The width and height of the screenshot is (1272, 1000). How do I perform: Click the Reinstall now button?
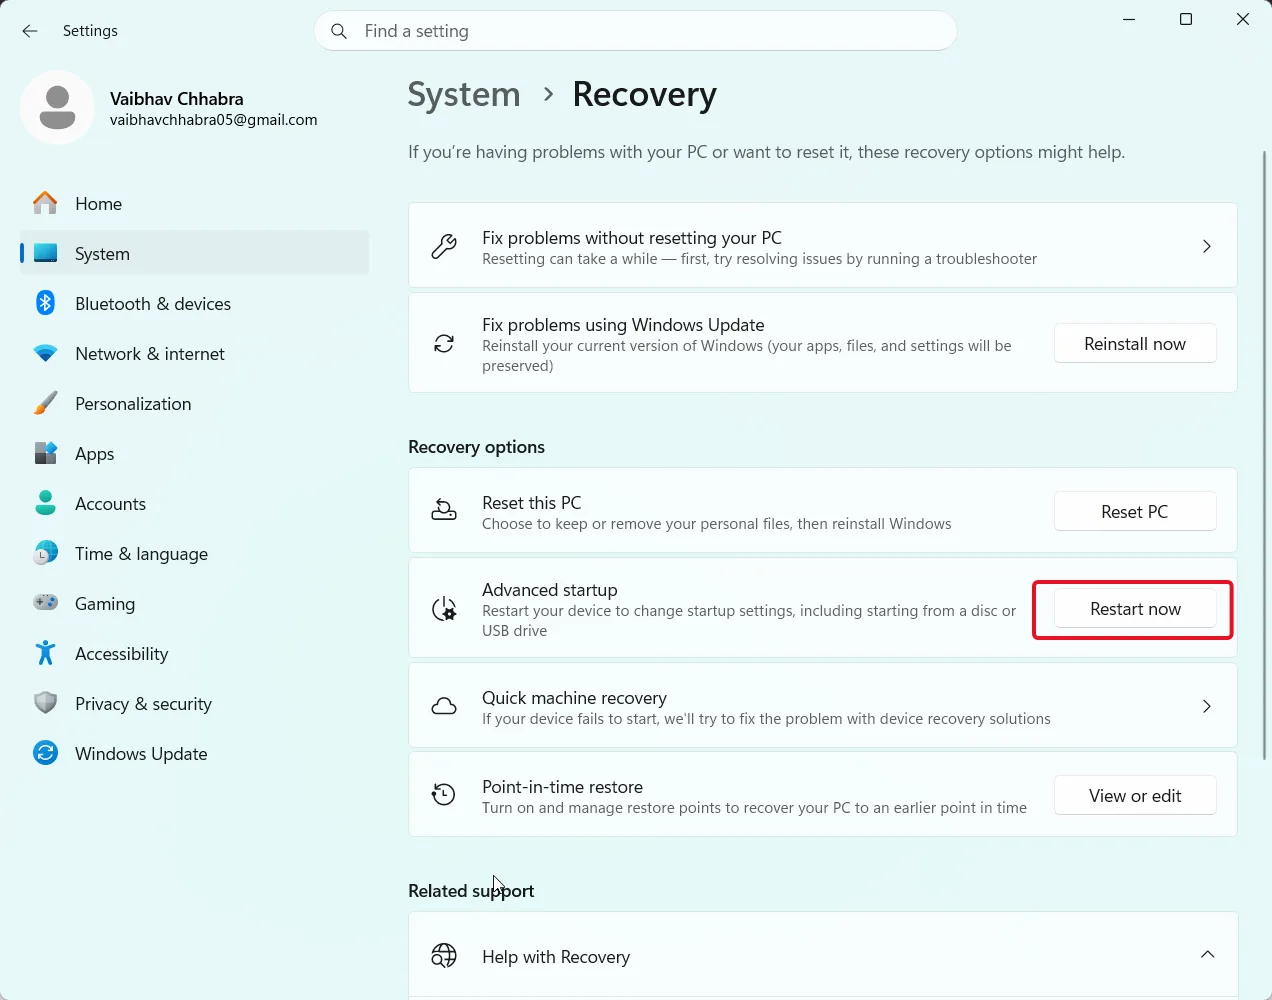tap(1135, 343)
